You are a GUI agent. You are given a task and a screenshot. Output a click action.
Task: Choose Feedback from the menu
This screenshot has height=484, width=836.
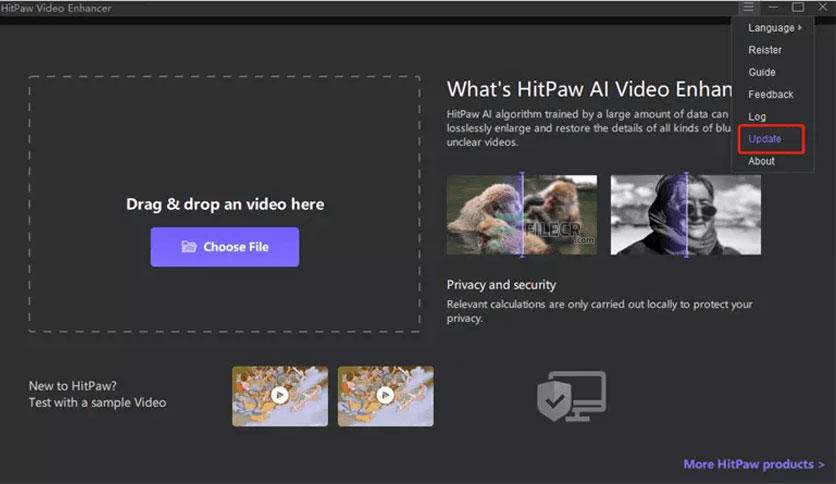click(x=771, y=94)
